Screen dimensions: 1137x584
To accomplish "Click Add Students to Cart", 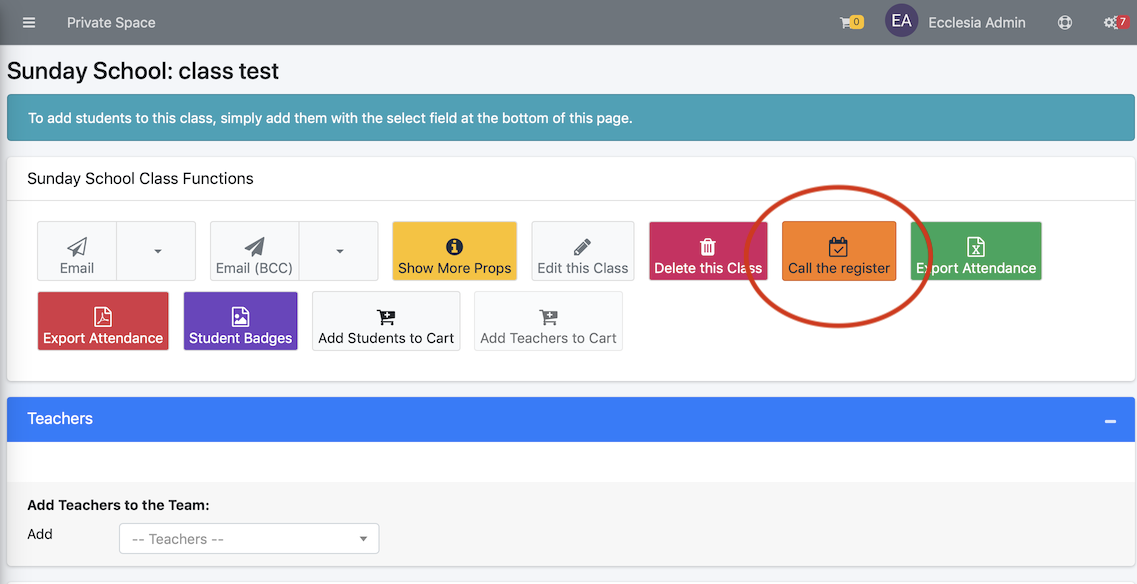I will coord(386,321).
